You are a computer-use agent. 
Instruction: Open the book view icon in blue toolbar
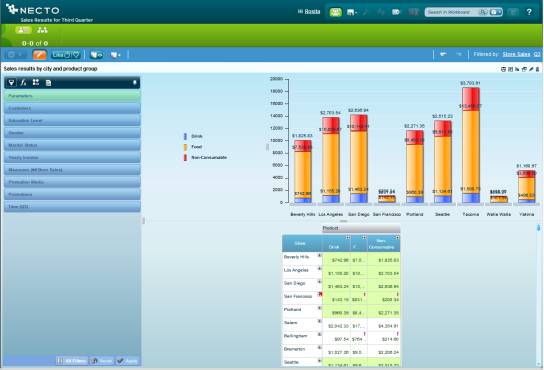point(96,55)
